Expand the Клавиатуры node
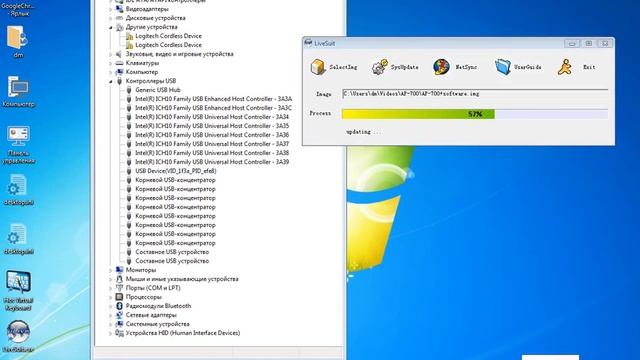This screenshot has width=640, height=360. click(111, 63)
